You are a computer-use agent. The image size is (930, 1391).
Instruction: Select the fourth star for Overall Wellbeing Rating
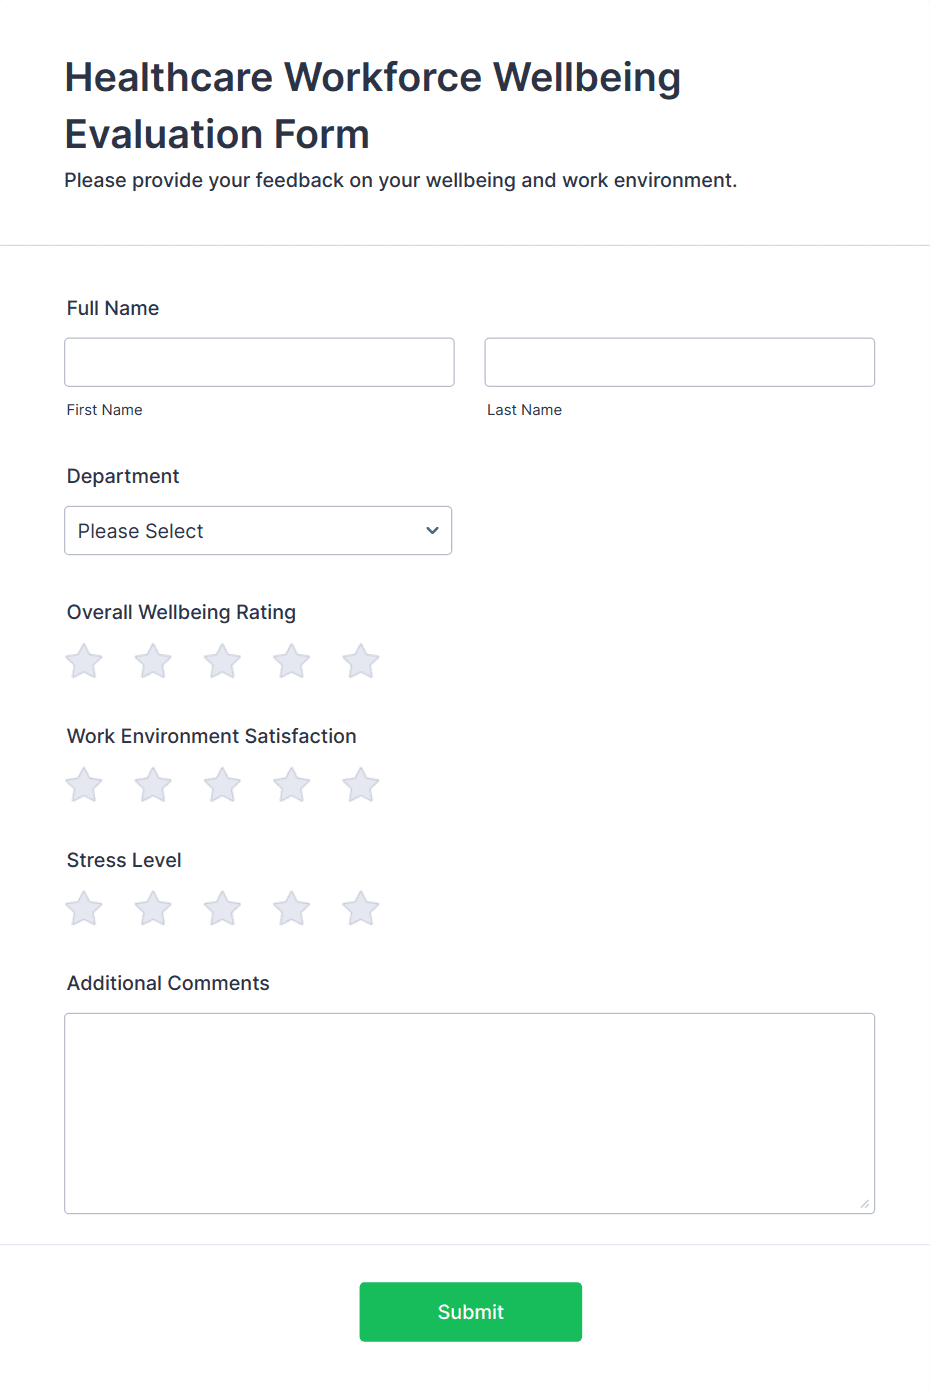[291, 661]
